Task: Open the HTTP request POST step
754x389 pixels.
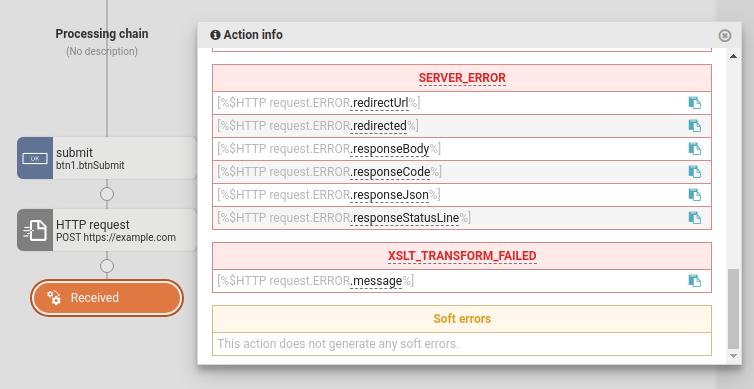Action: [107, 230]
